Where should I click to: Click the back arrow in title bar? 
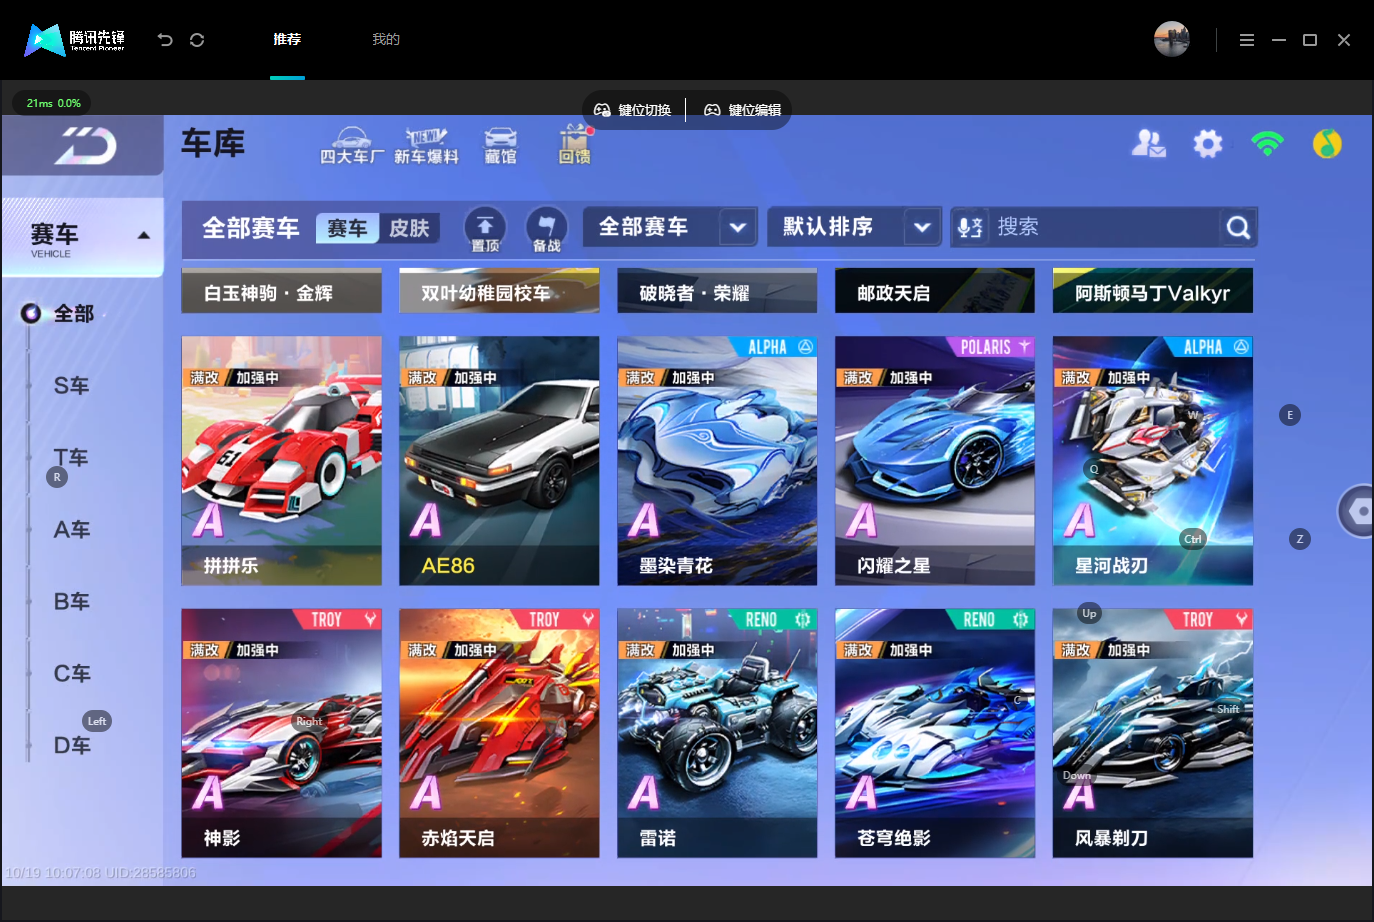tap(165, 40)
